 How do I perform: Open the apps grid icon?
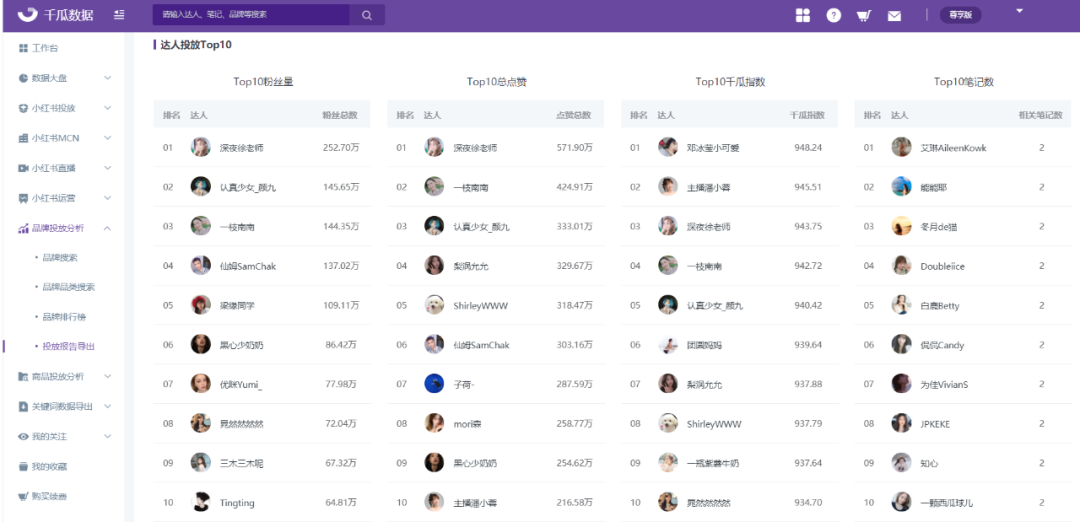pyautogui.click(x=802, y=15)
